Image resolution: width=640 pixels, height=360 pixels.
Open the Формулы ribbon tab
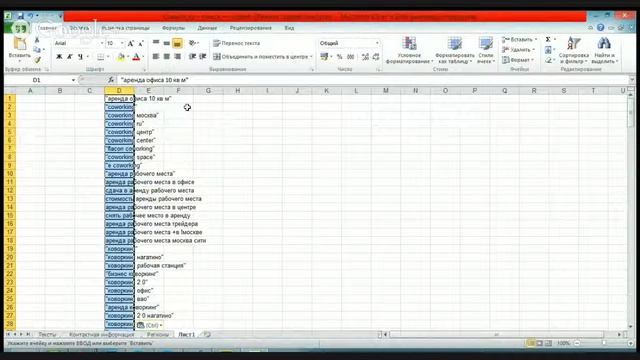tap(173, 28)
